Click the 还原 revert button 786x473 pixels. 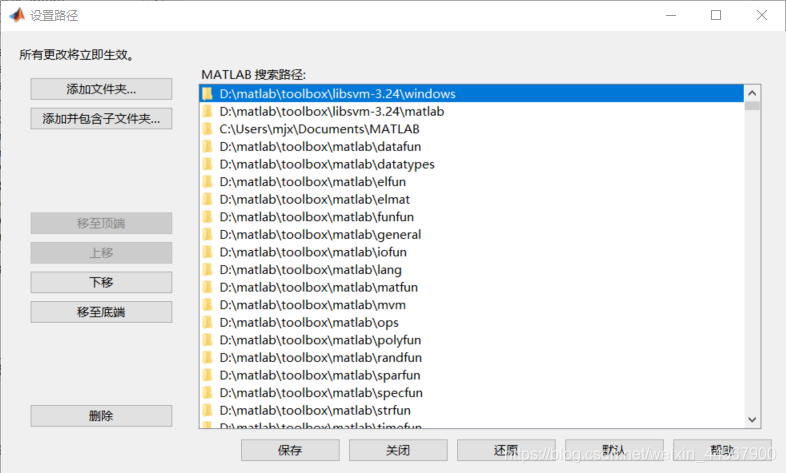point(506,450)
